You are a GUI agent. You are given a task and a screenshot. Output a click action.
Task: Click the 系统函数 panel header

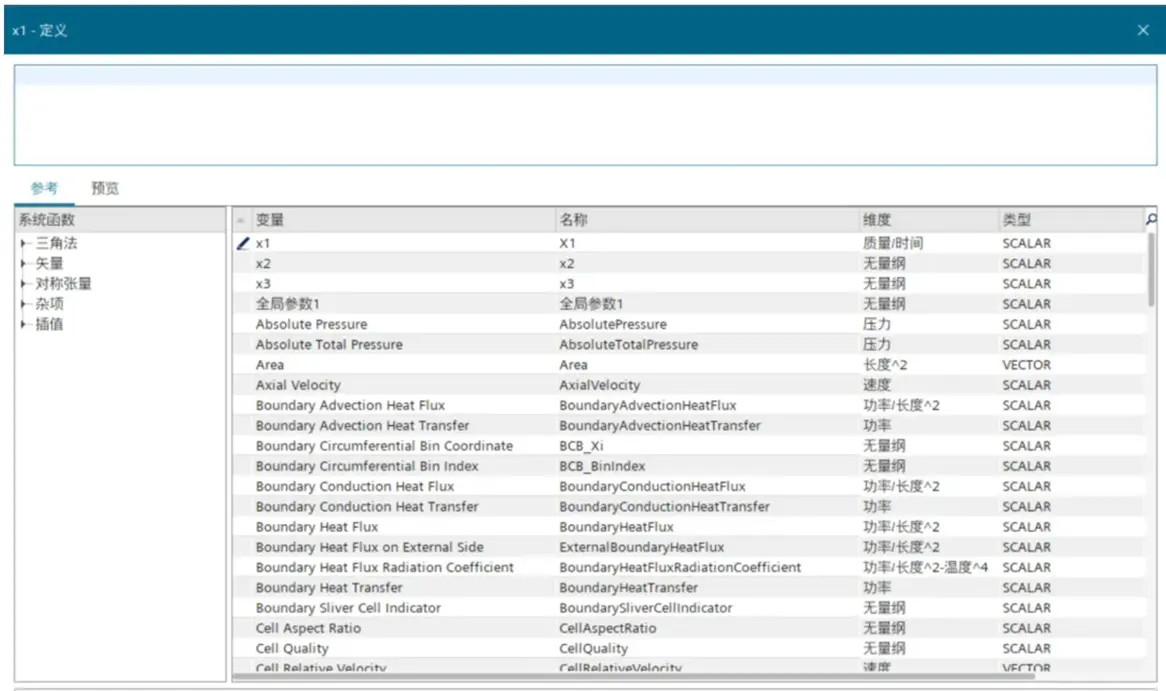120,219
